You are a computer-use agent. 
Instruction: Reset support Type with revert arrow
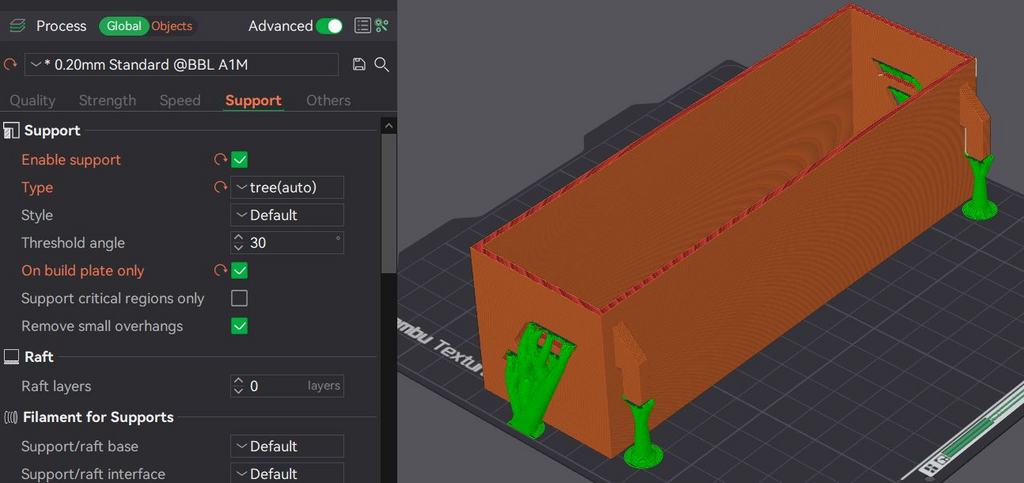point(221,187)
